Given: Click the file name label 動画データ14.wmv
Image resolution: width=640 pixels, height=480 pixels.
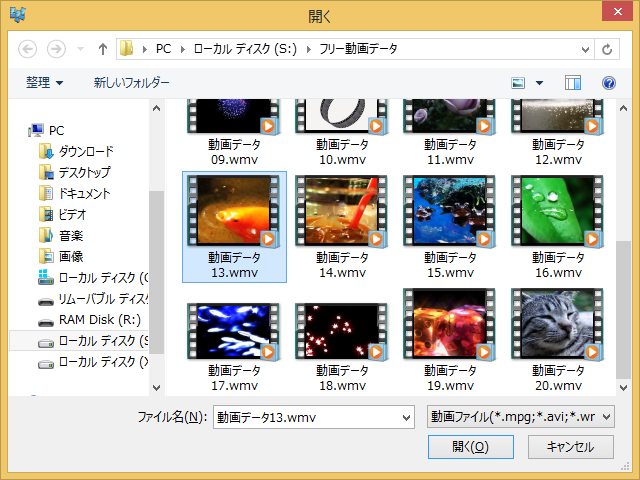Looking at the screenshot, I should pos(342,265).
